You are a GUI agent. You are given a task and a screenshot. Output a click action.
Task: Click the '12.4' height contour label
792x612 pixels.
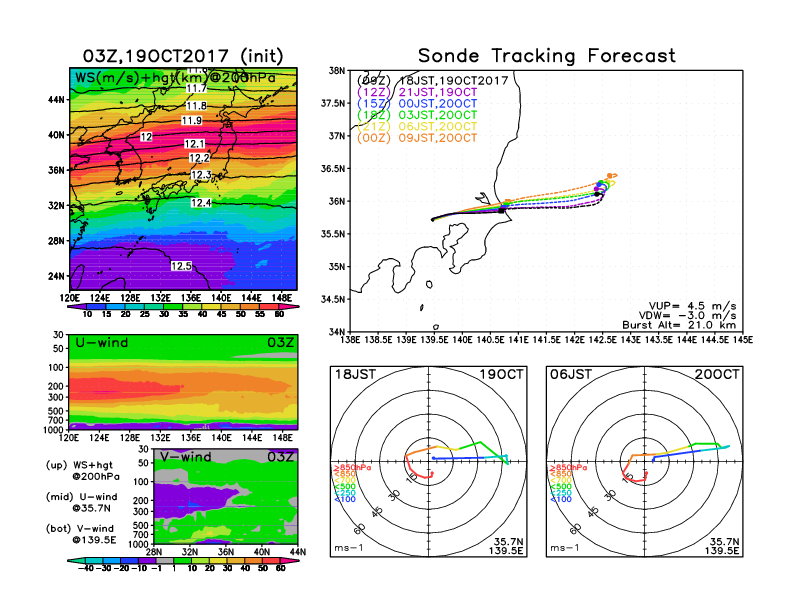[201, 203]
